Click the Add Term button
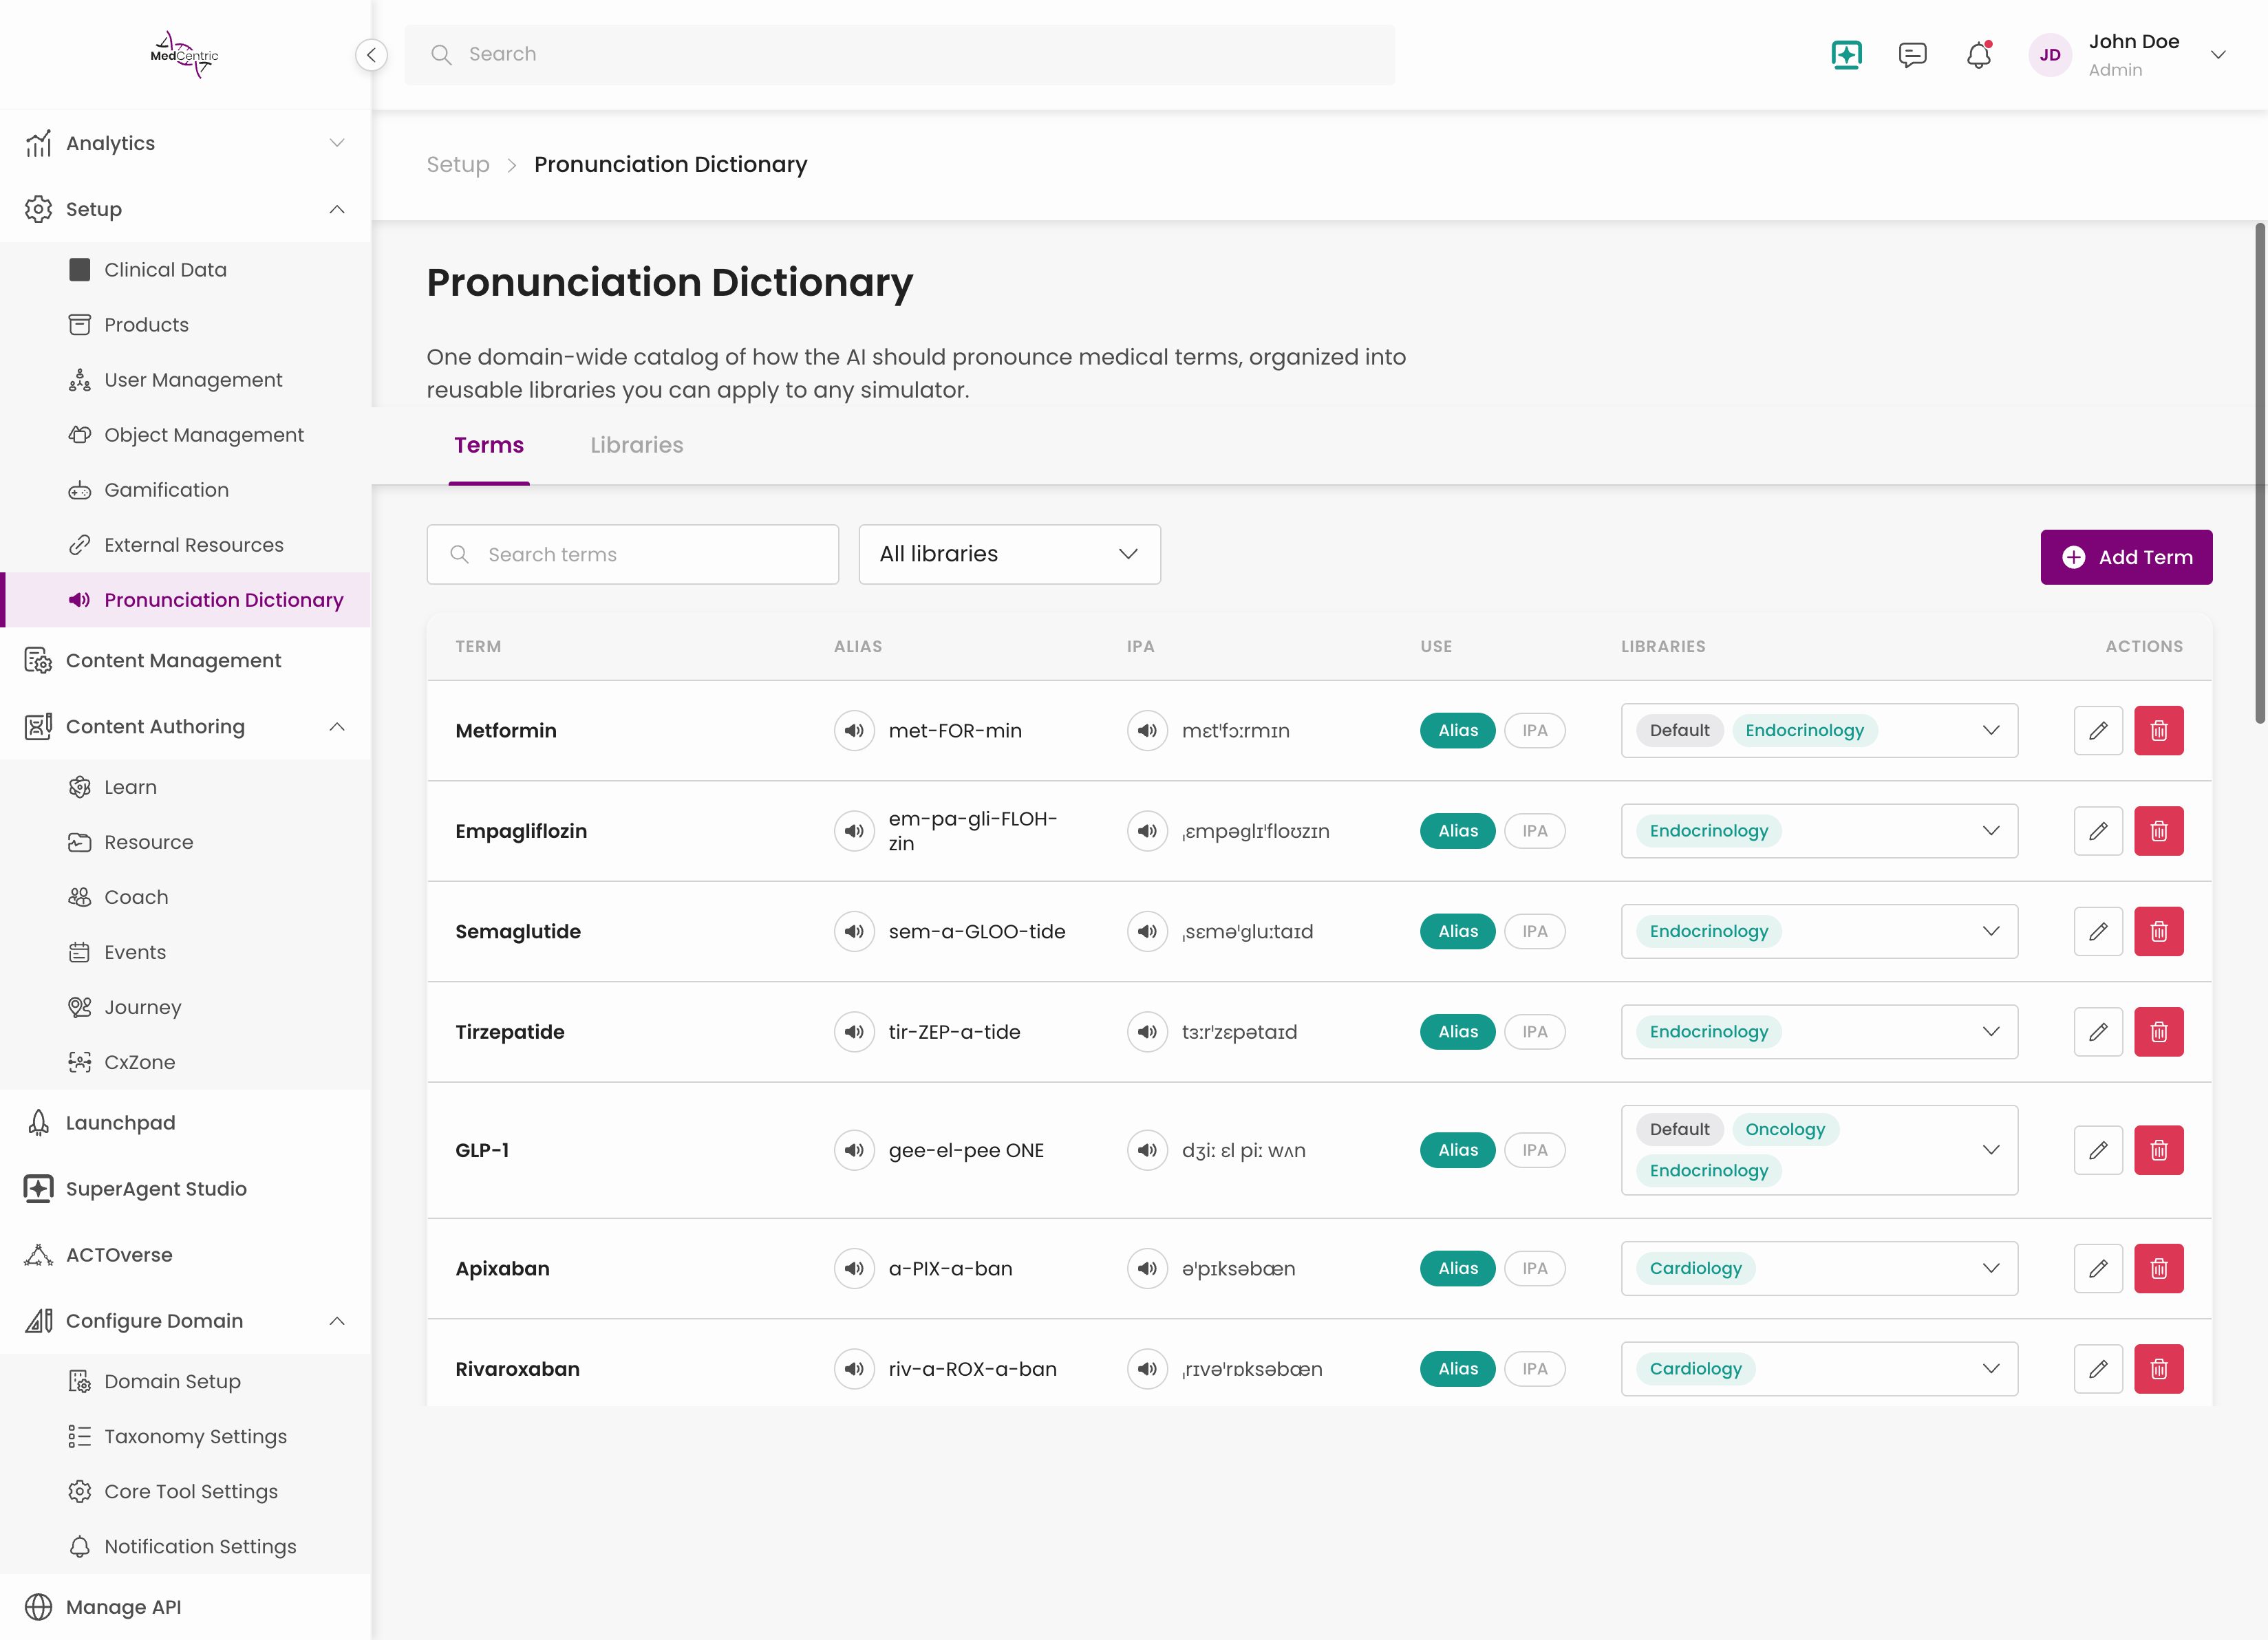 pyautogui.click(x=2126, y=557)
